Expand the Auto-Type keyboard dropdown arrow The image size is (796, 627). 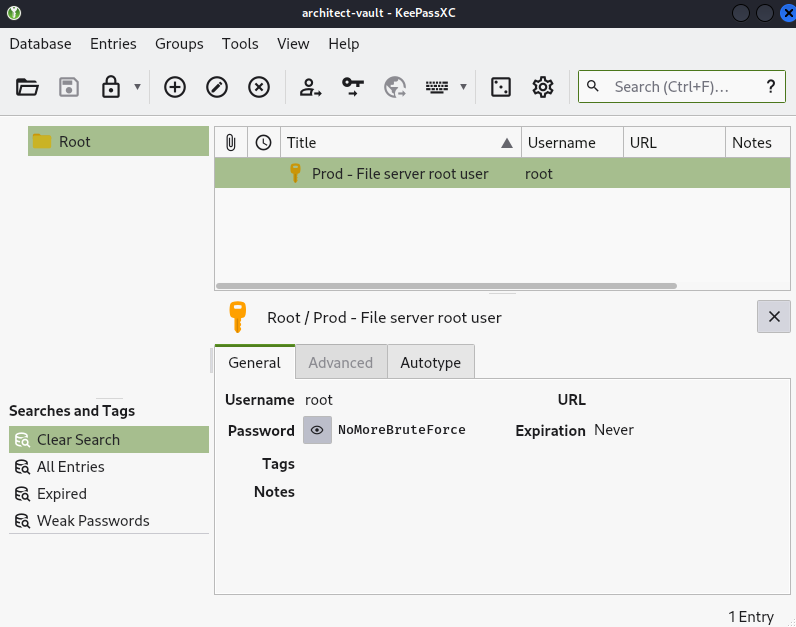pyautogui.click(x=463, y=87)
